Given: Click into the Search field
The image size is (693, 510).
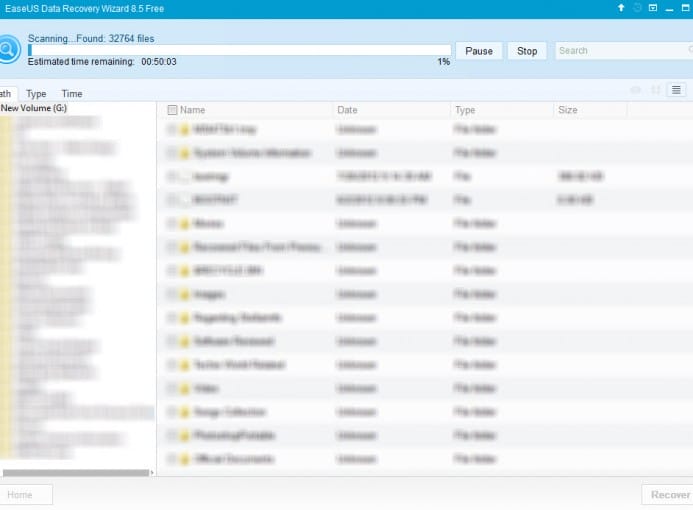Looking at the screenshot, I should [x=624, y=51].
